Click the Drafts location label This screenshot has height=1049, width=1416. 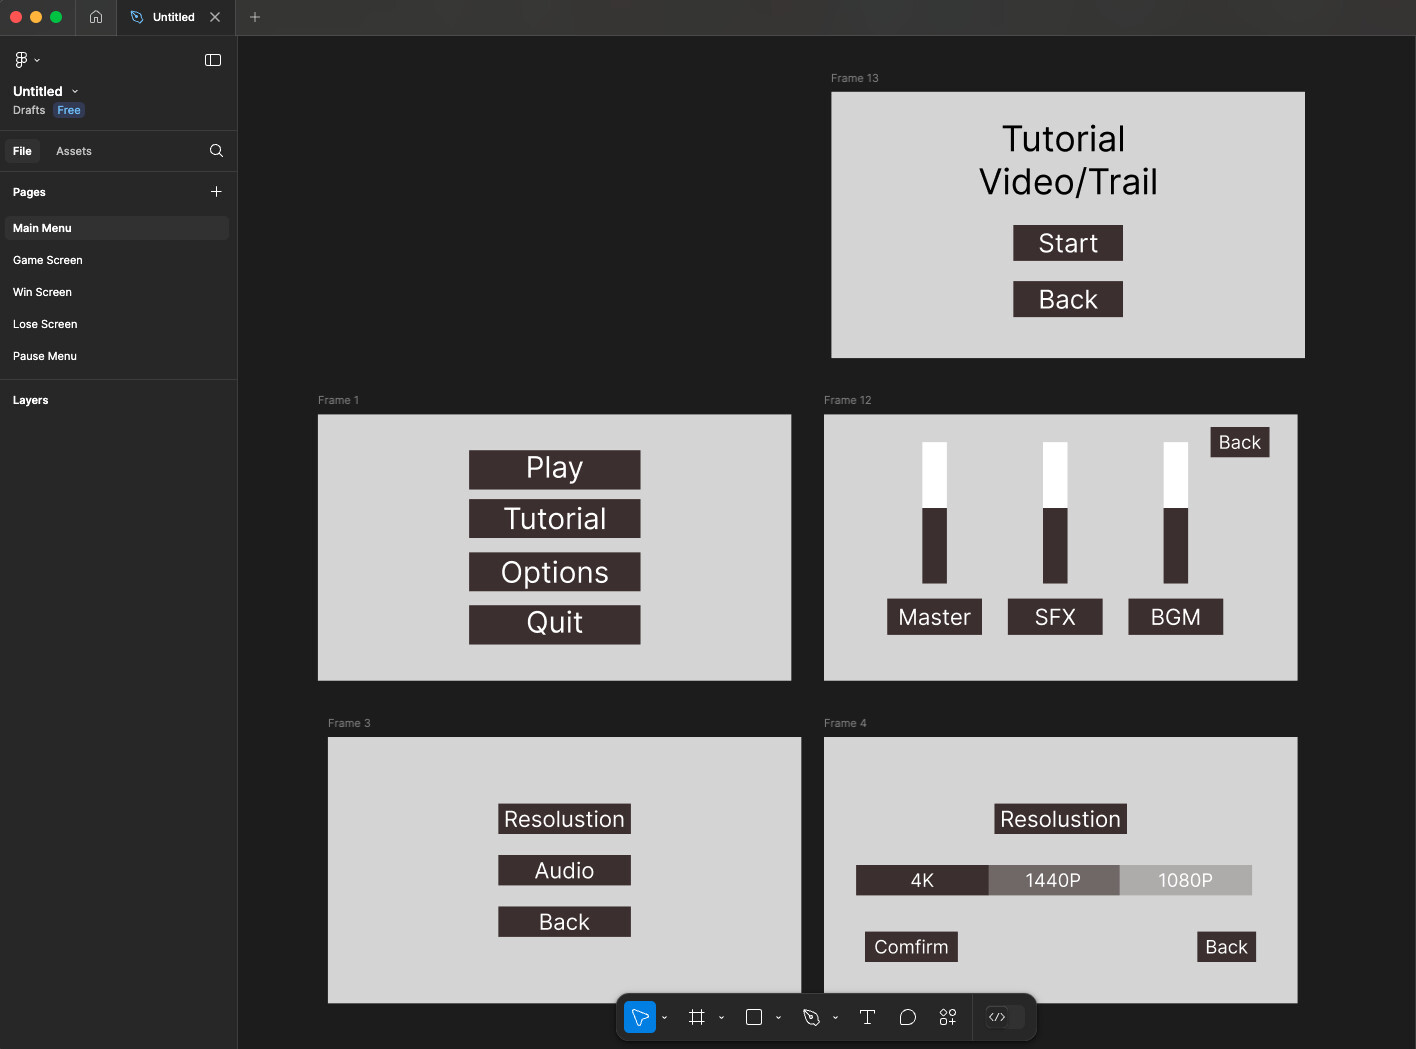[29, 110]
